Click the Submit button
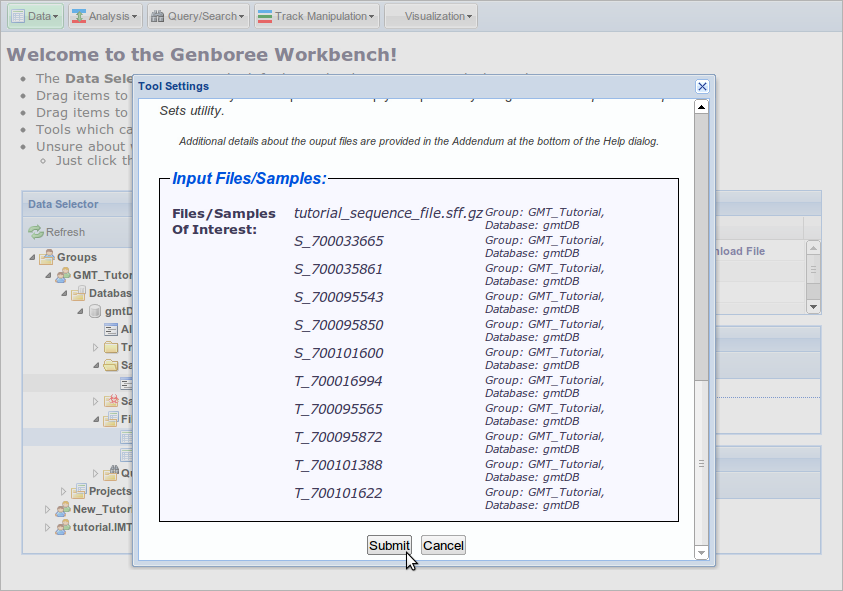 (389, 545)
